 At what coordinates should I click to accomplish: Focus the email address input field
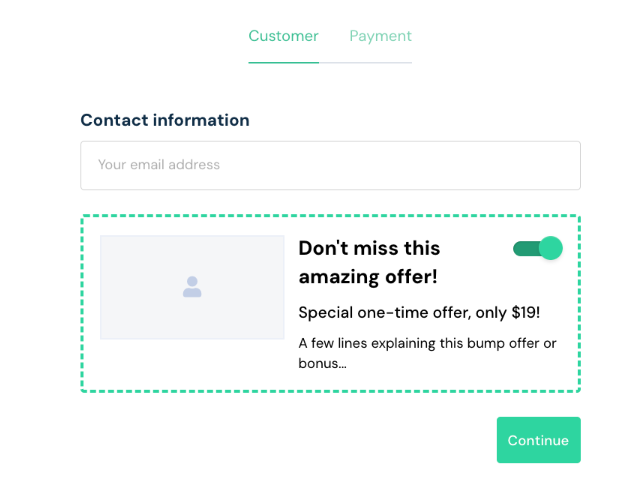[330, 165]
